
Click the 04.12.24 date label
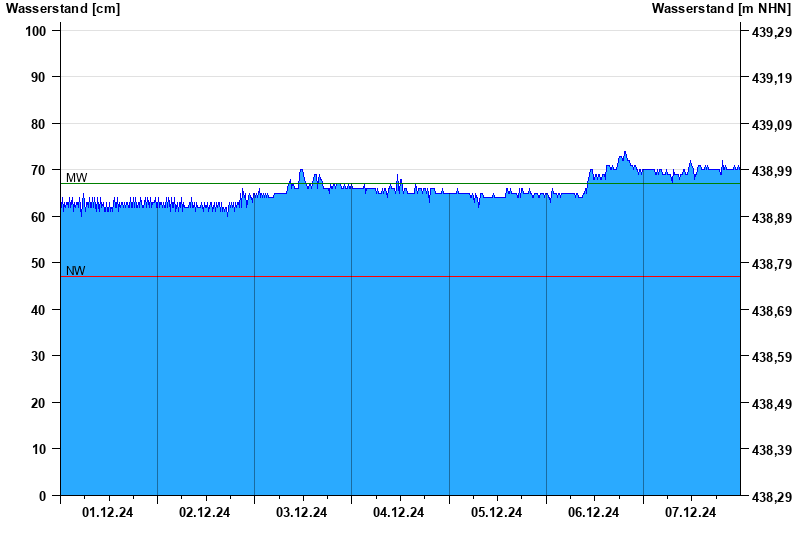coord(399,513)
